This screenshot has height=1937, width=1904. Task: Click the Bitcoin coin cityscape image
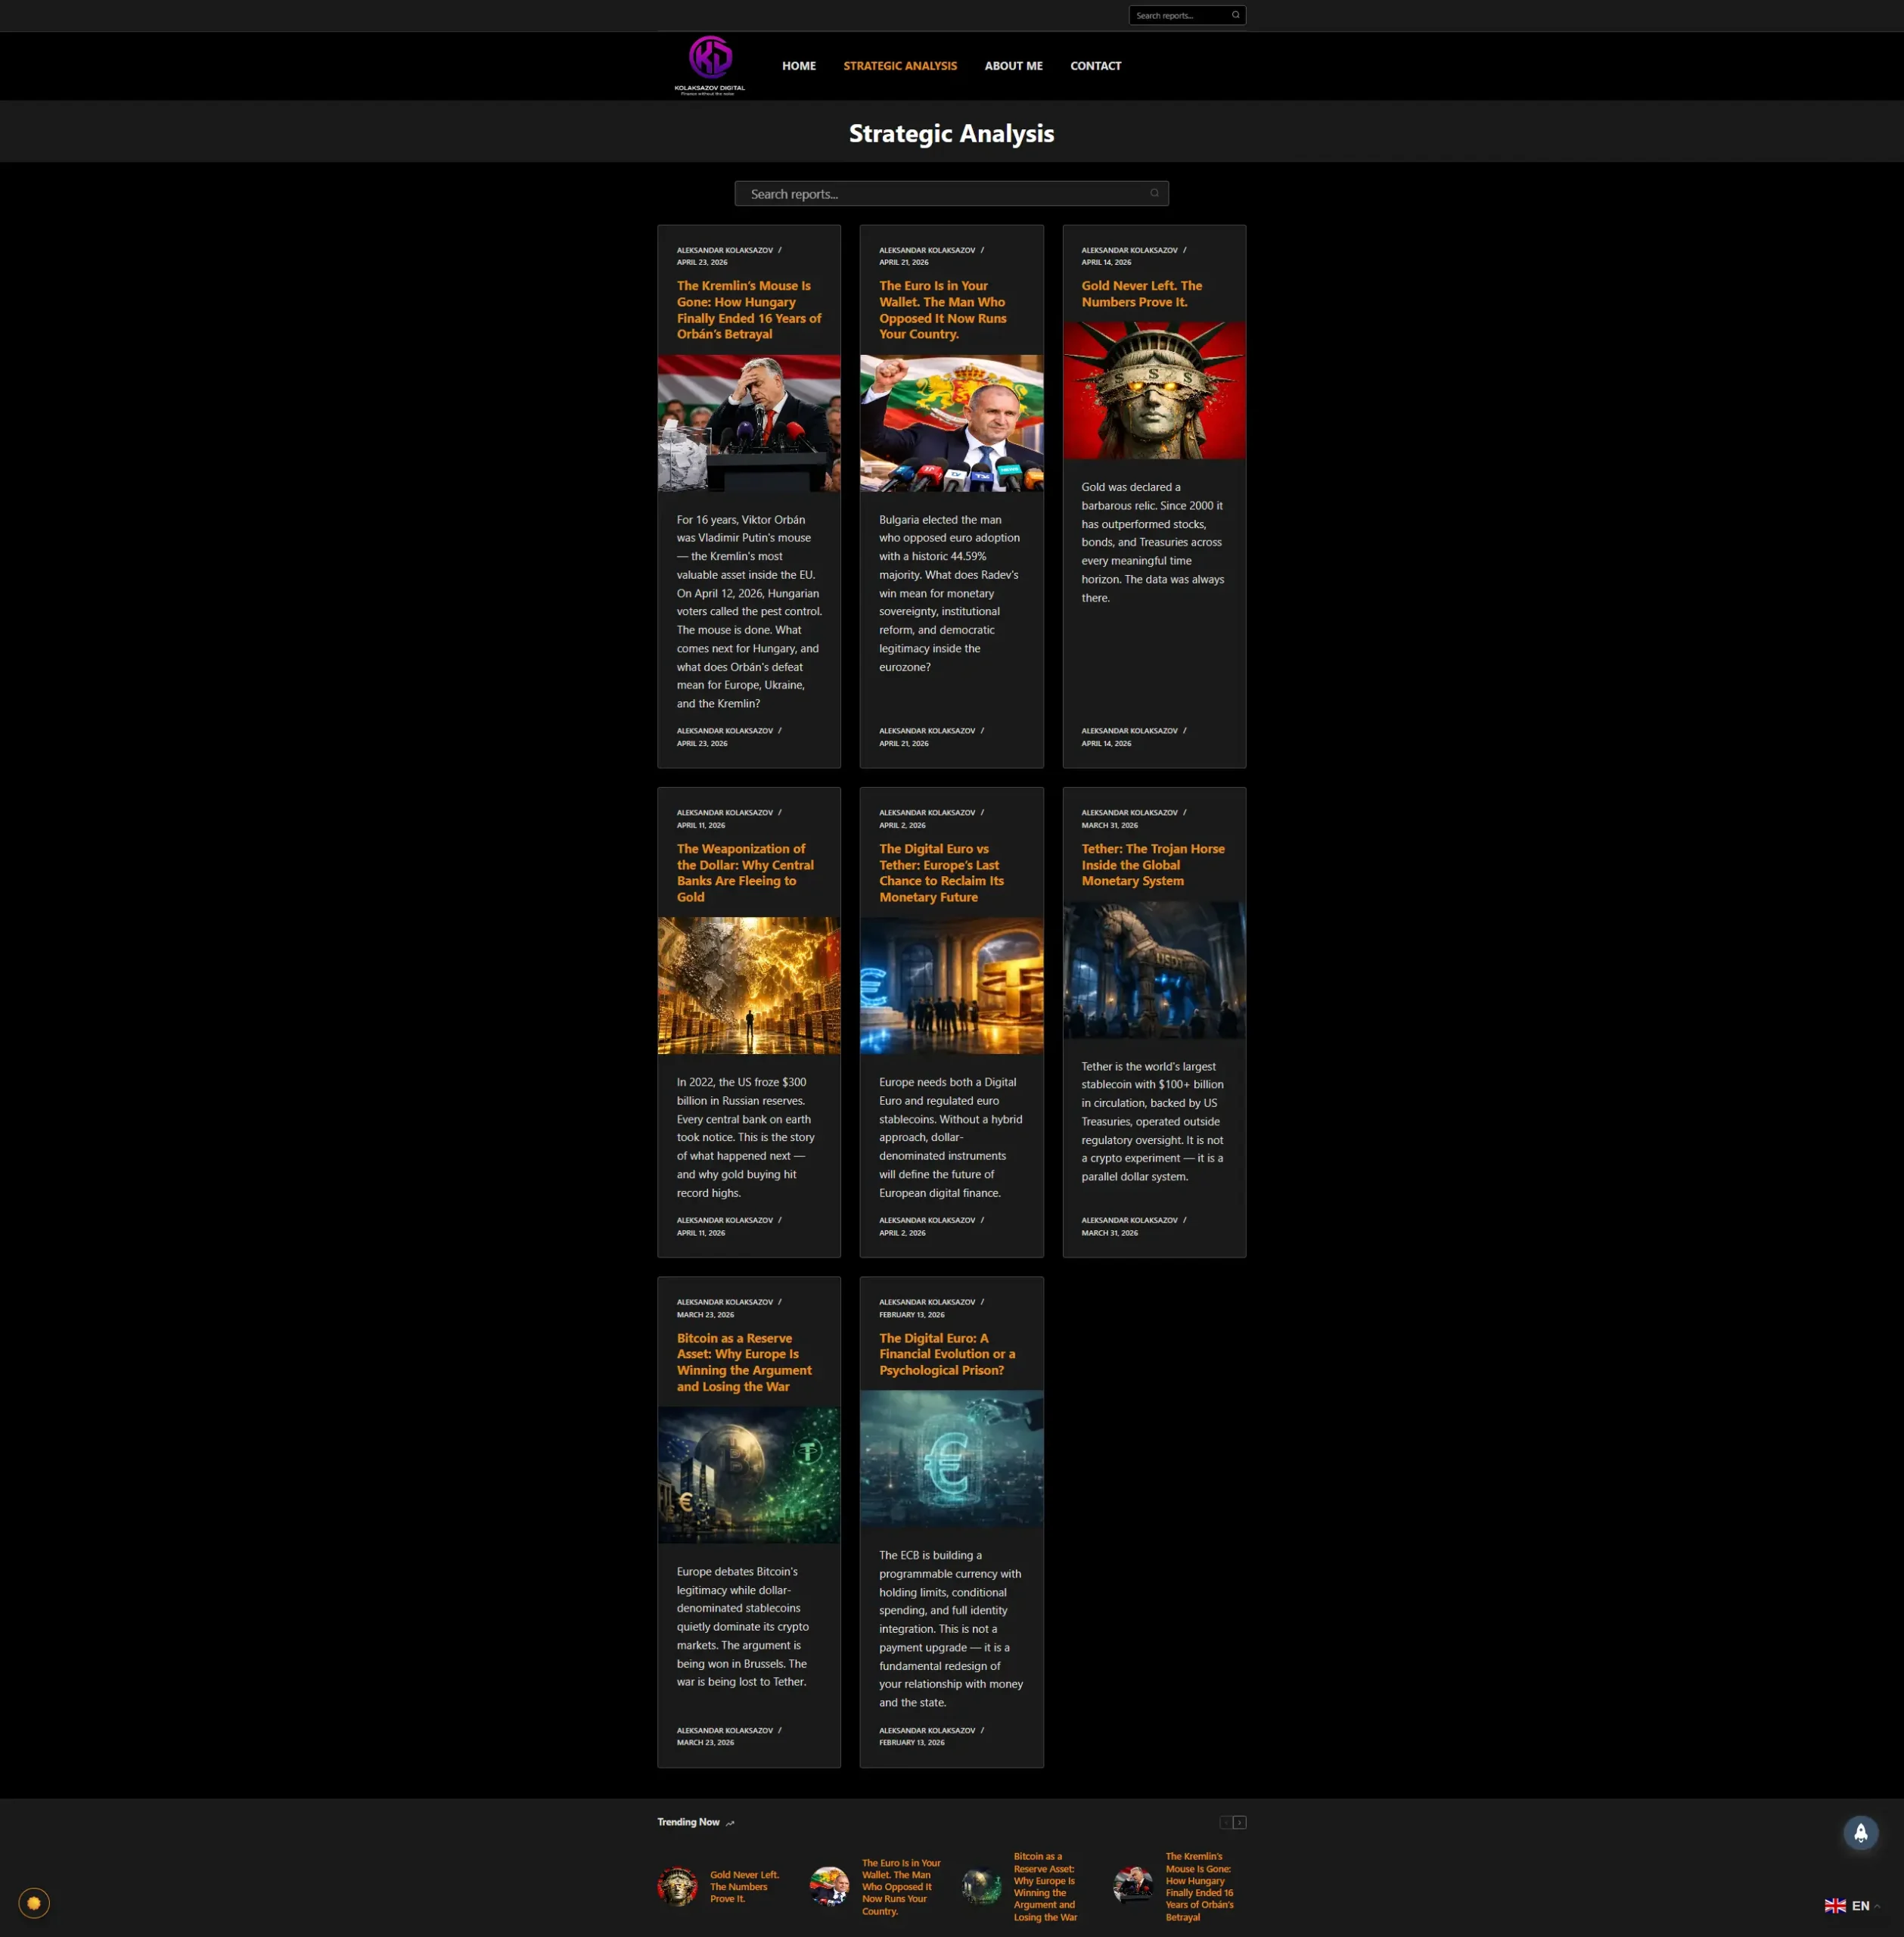[748, 1475]
